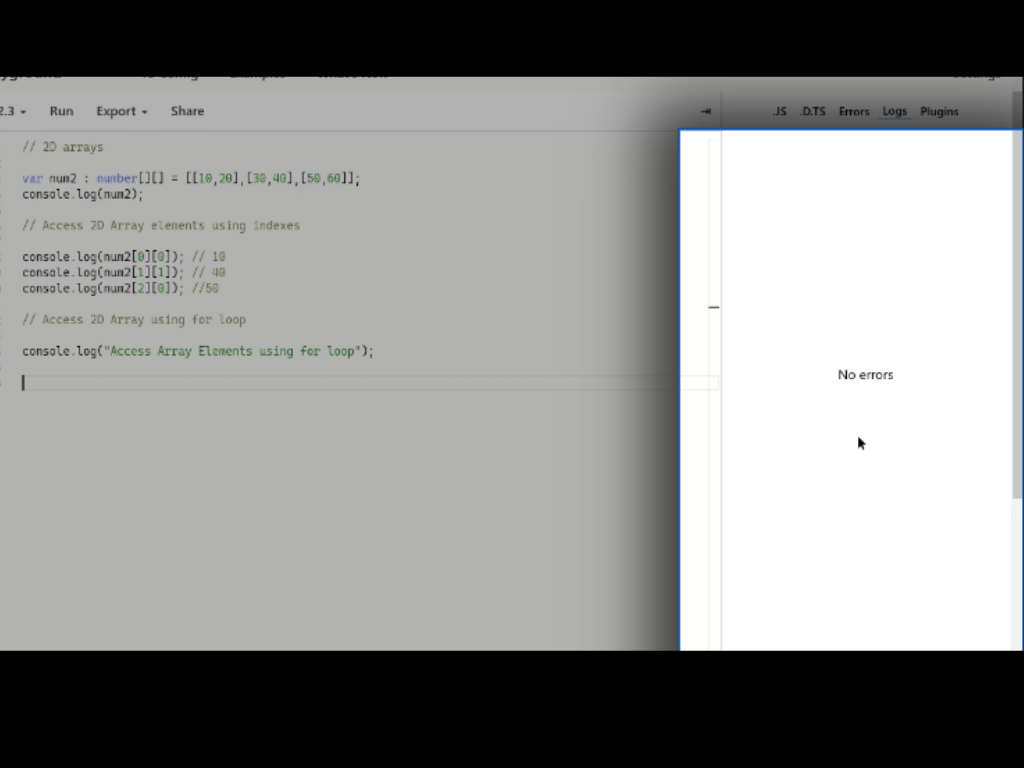Click the pin/dock sidebar icon
Image resolution: width=1024 pixels, height=768 pixels.
[708, 111]
